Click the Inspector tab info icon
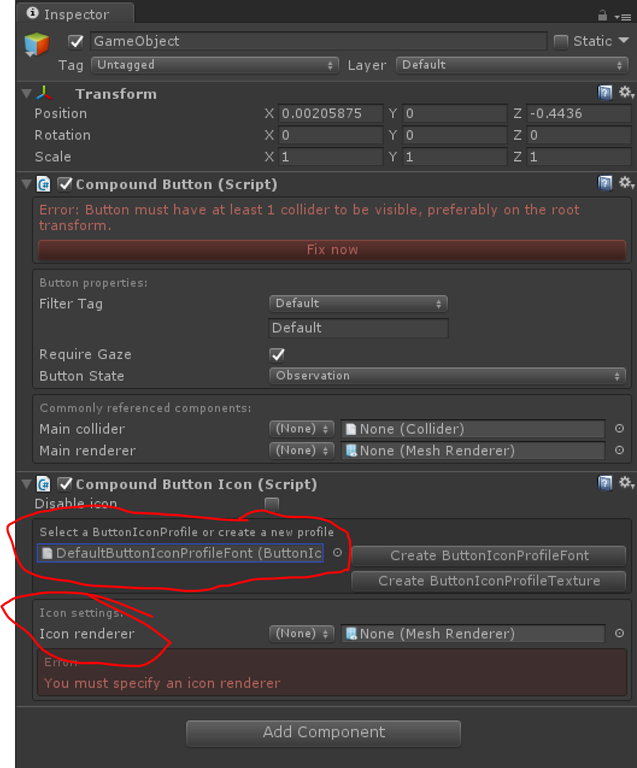The height and width of the screenshot is (768, 637). [33, 13]
